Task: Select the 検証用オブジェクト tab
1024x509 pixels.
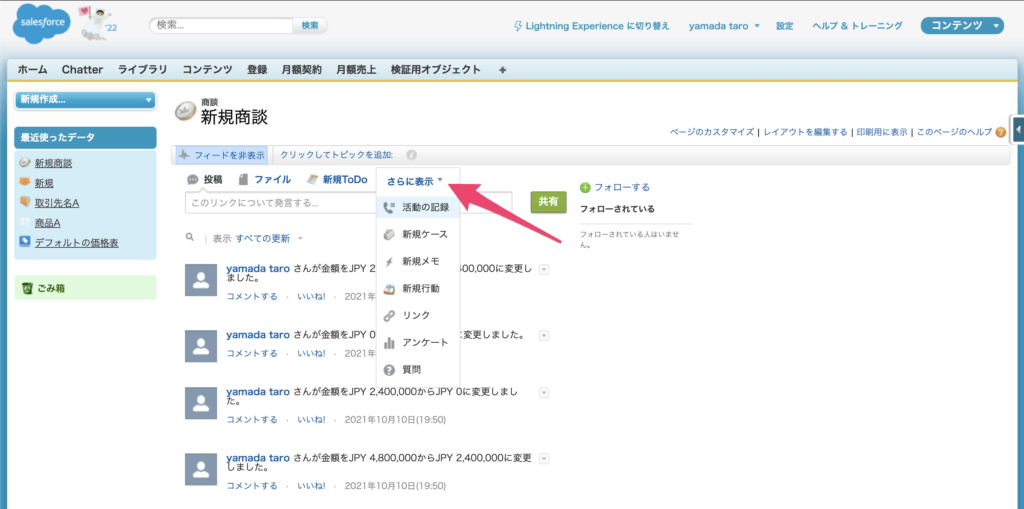Action: (436, 70)
